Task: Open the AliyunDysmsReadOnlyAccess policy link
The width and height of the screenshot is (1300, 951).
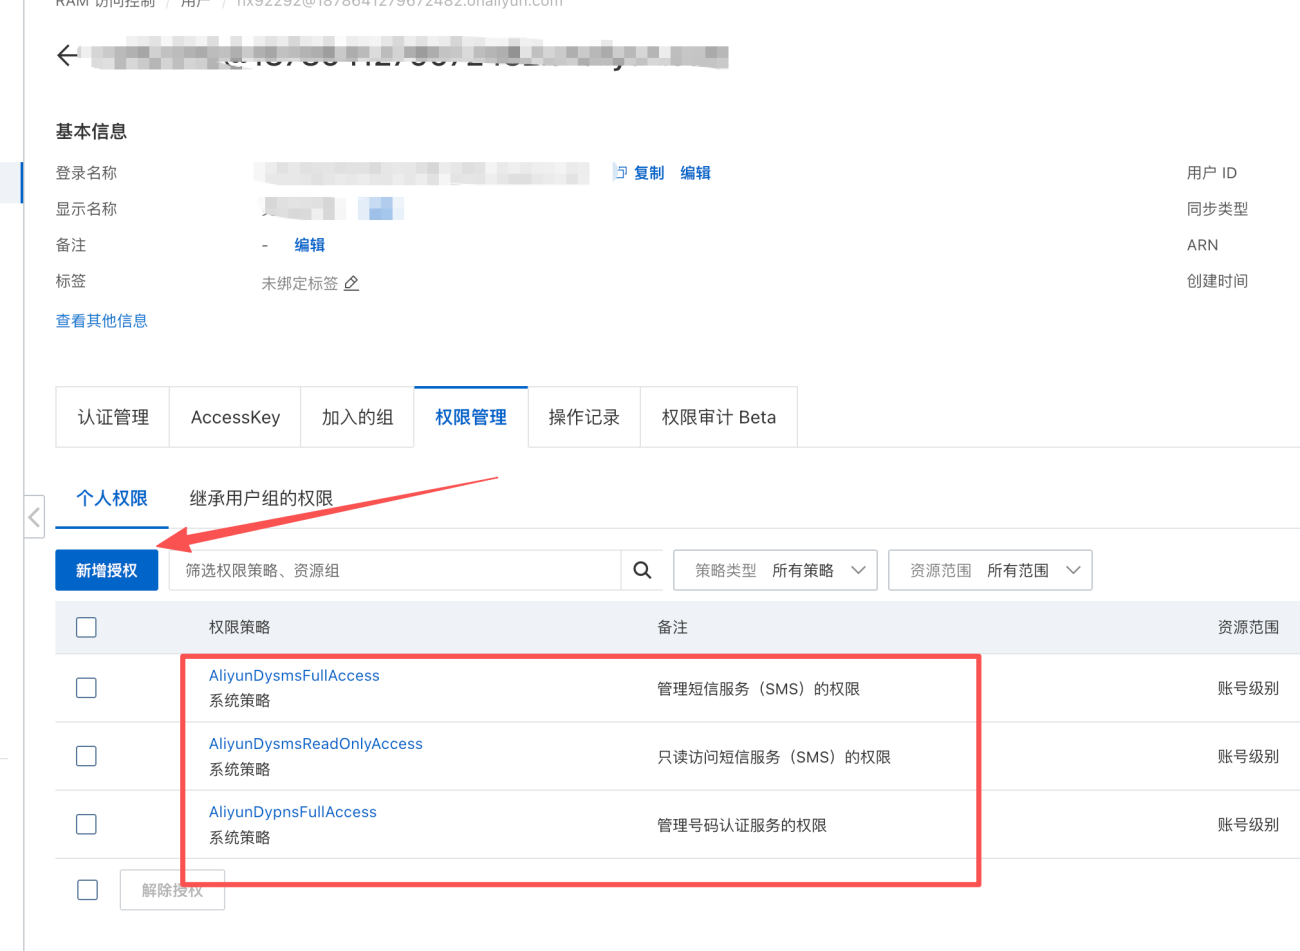Action: click(316, 744)
